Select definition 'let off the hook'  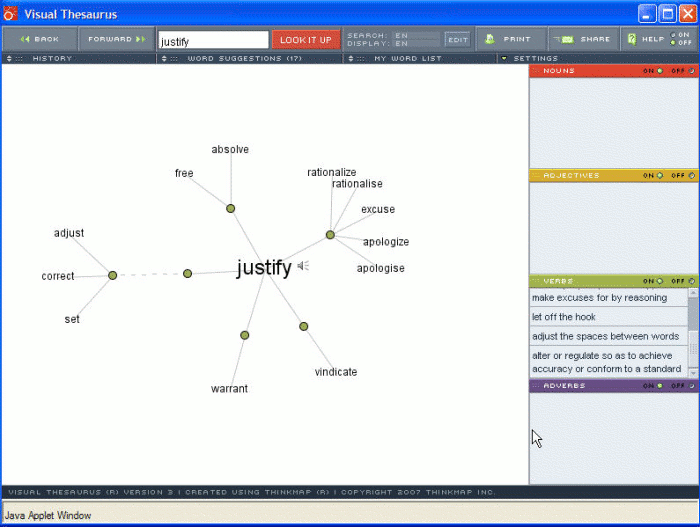click(x=608, y=317)
